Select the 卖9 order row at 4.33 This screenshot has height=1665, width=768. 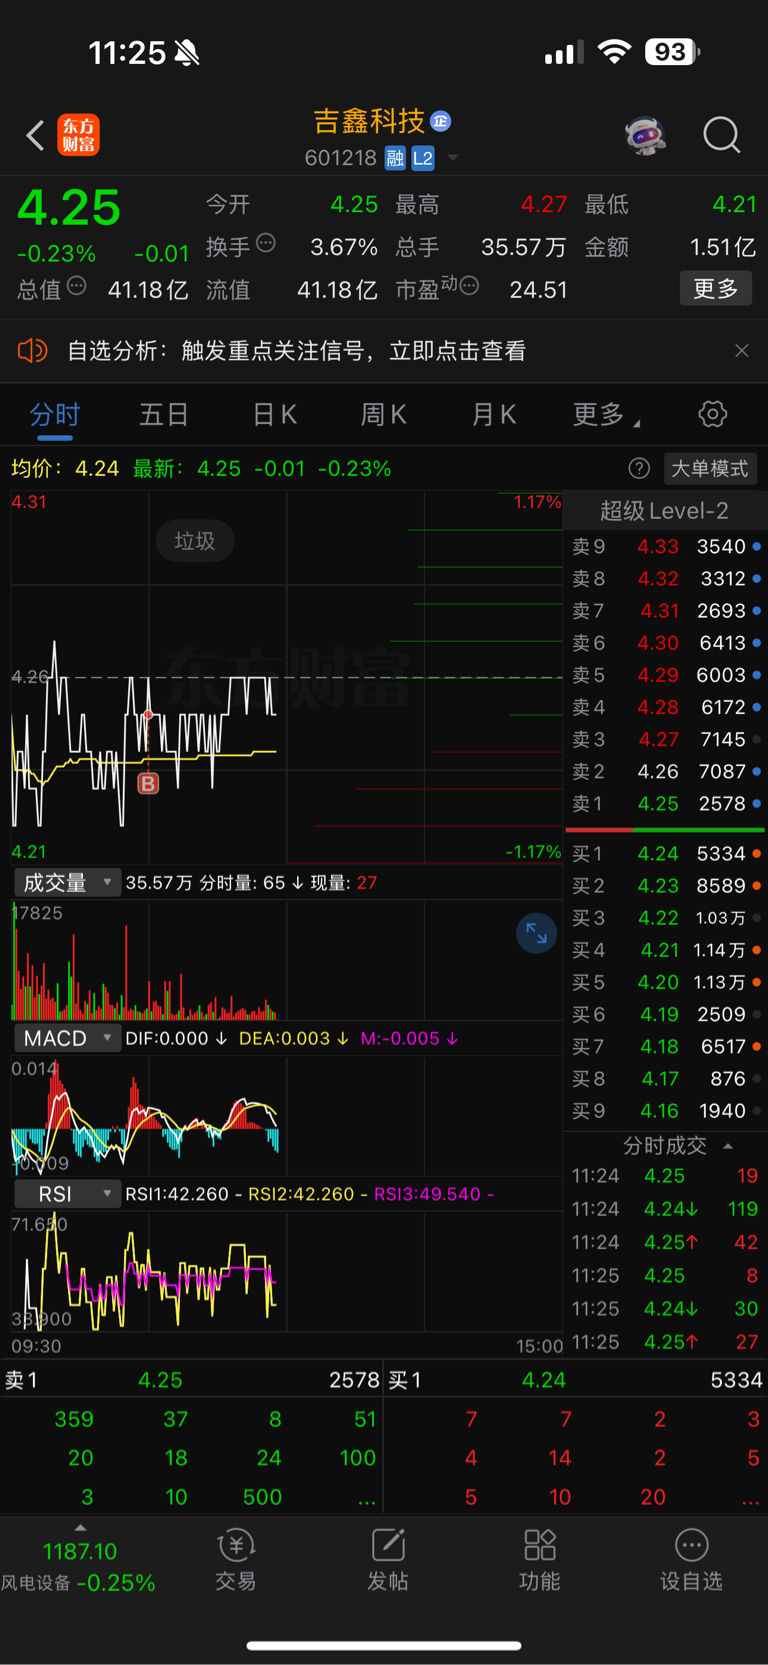[x=665, y=547]
